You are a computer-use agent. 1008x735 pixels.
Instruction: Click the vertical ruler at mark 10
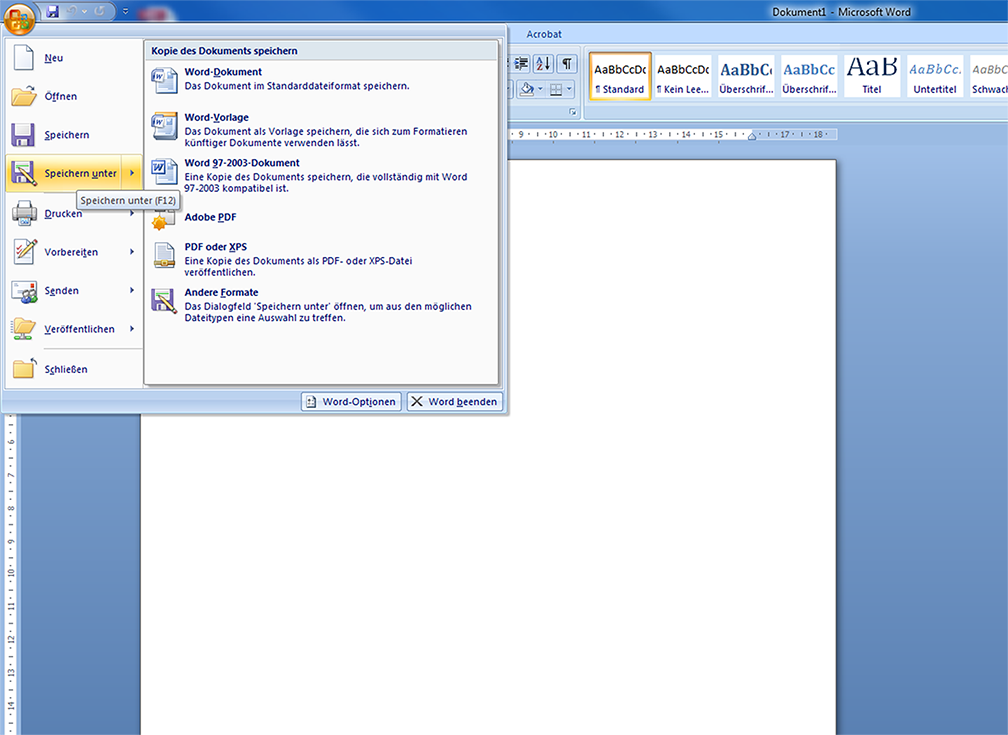10,572
